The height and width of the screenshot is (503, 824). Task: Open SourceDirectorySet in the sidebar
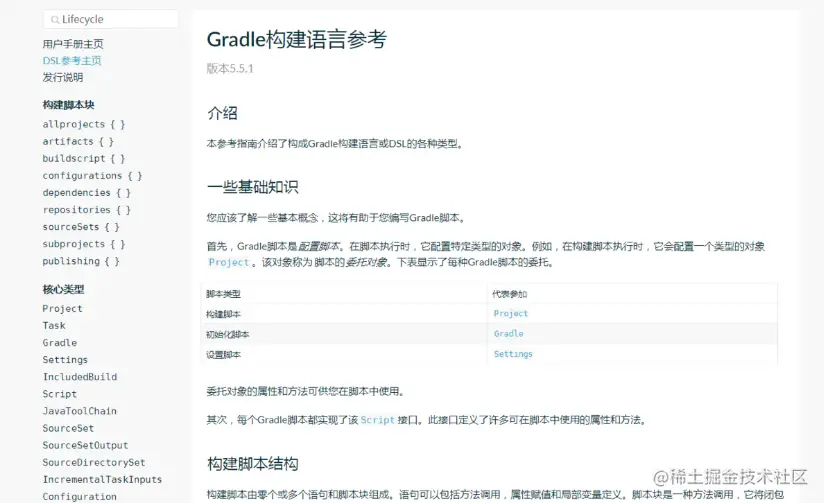[94, 462]
